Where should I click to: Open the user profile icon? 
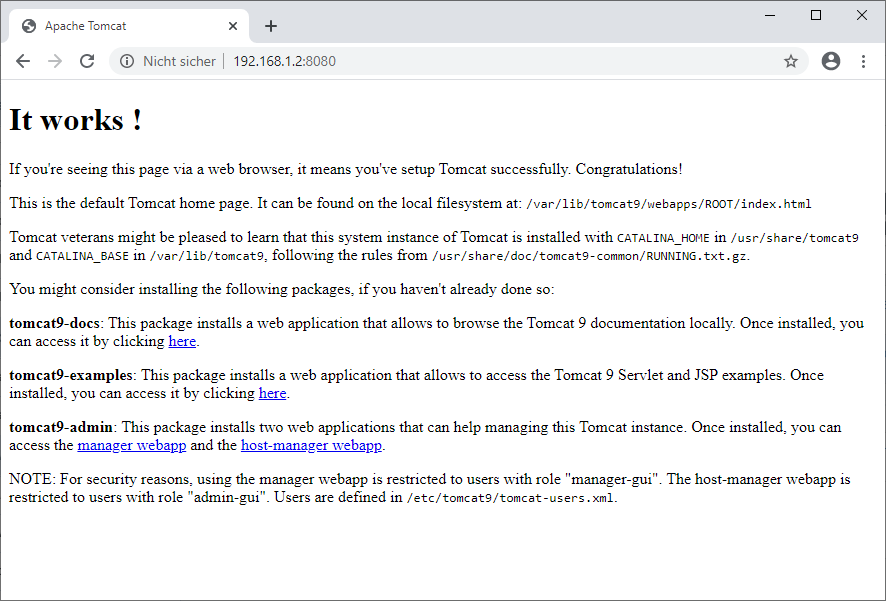click(x=831, y=61)
